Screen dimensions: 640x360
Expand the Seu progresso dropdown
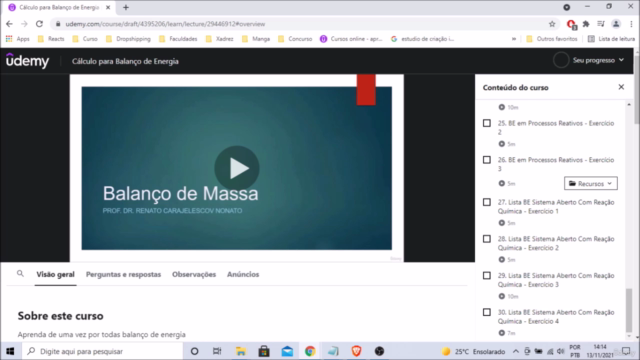coord(598,60)
